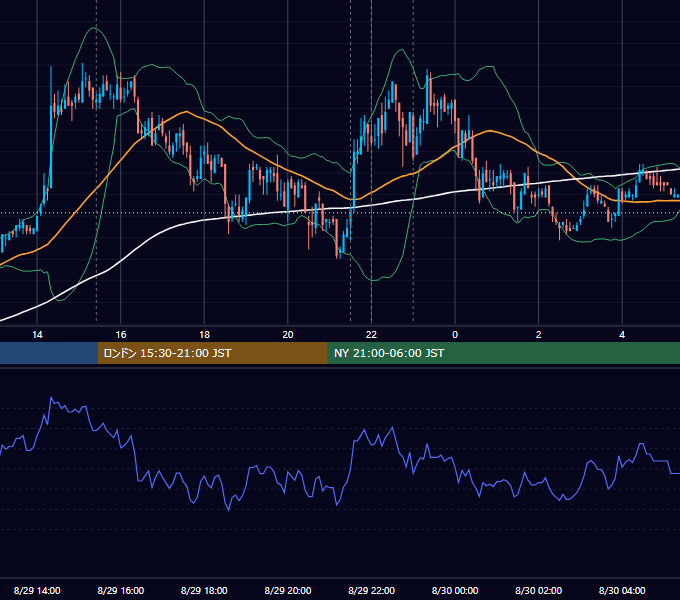Click the hour label 0 on upper axis
The height and width of the screenshot is (600, 680).
[455, 335]
